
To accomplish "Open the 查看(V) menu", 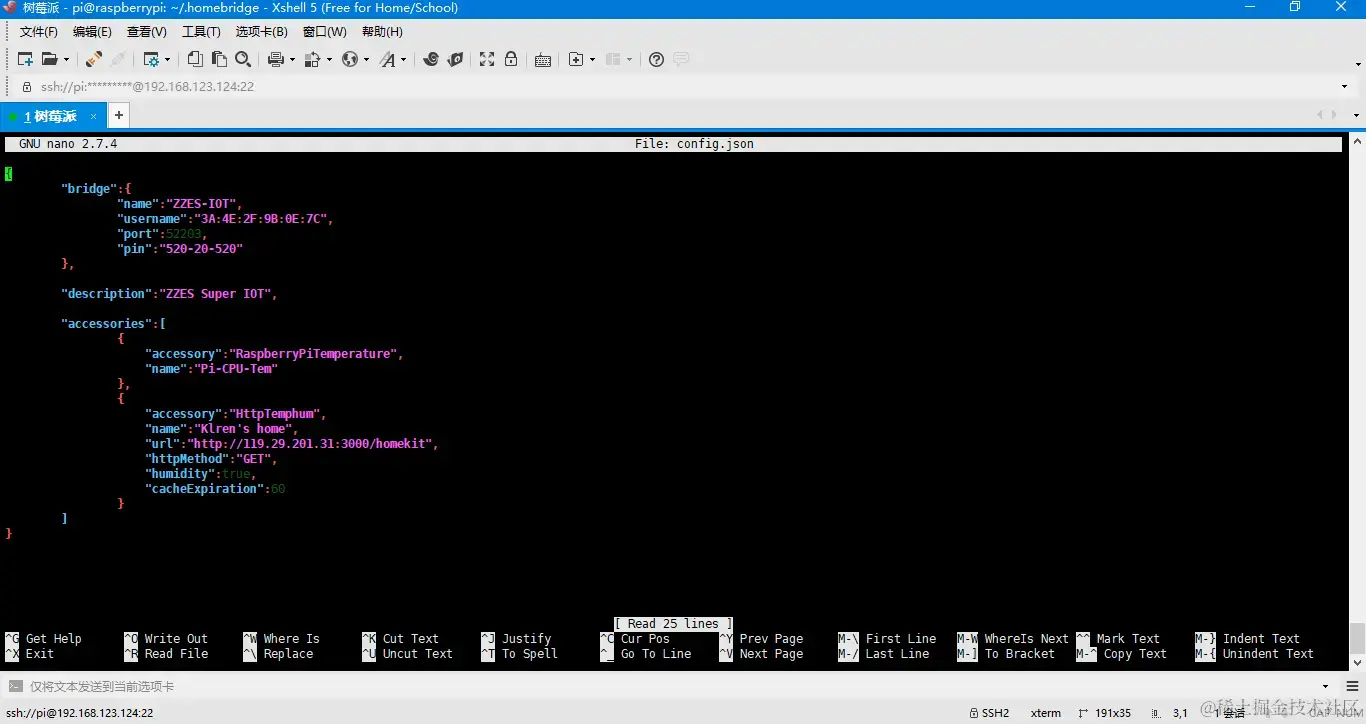I will [x=147, y=32].
